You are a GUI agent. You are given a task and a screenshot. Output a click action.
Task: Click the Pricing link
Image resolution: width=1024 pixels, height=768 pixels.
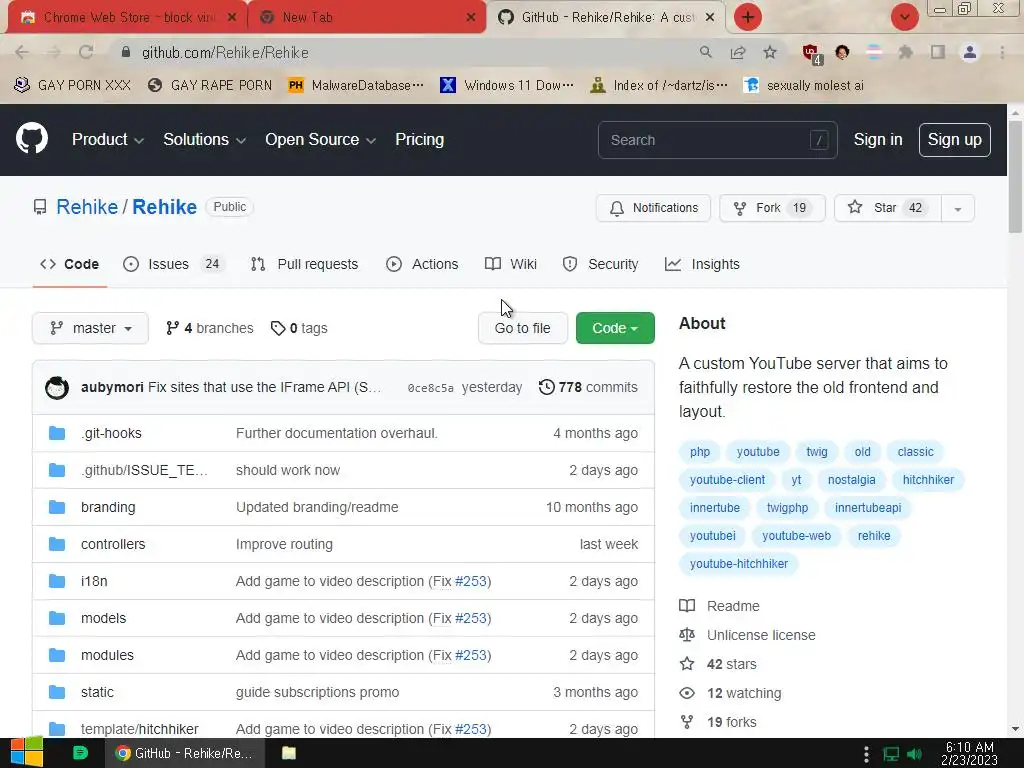(x=419, y=140)
